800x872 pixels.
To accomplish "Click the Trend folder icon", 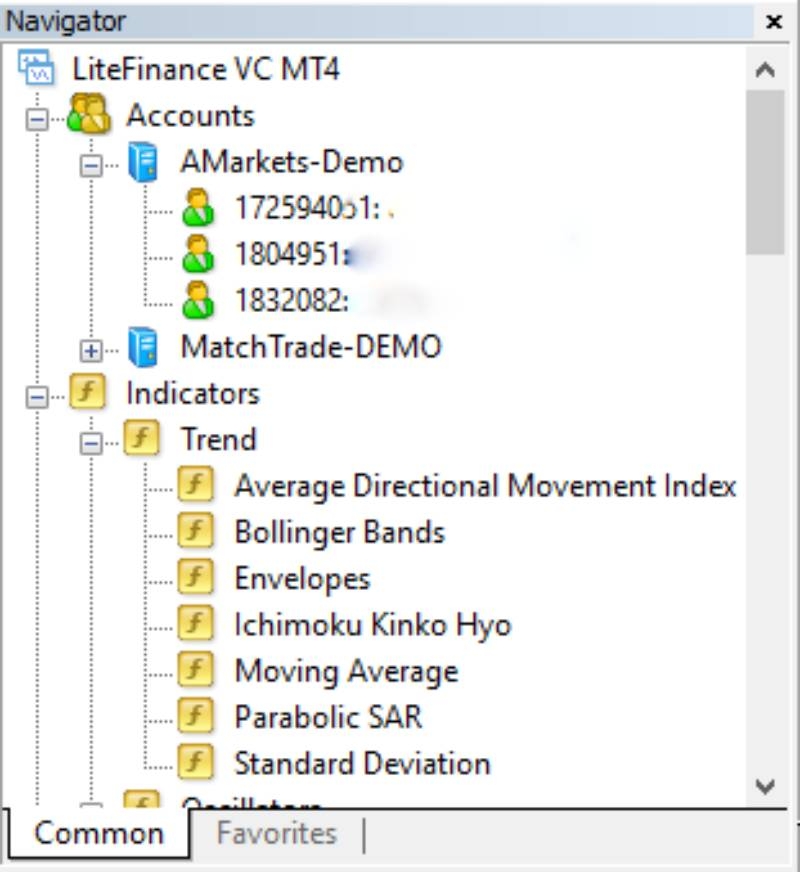I will coord(141,438).
